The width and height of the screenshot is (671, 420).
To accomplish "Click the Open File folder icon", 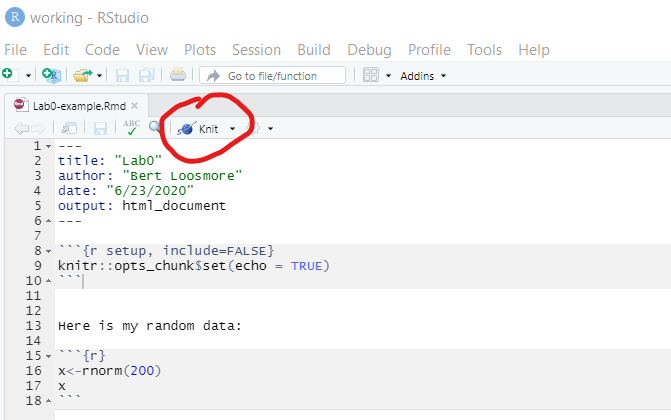I will [82, 75].
